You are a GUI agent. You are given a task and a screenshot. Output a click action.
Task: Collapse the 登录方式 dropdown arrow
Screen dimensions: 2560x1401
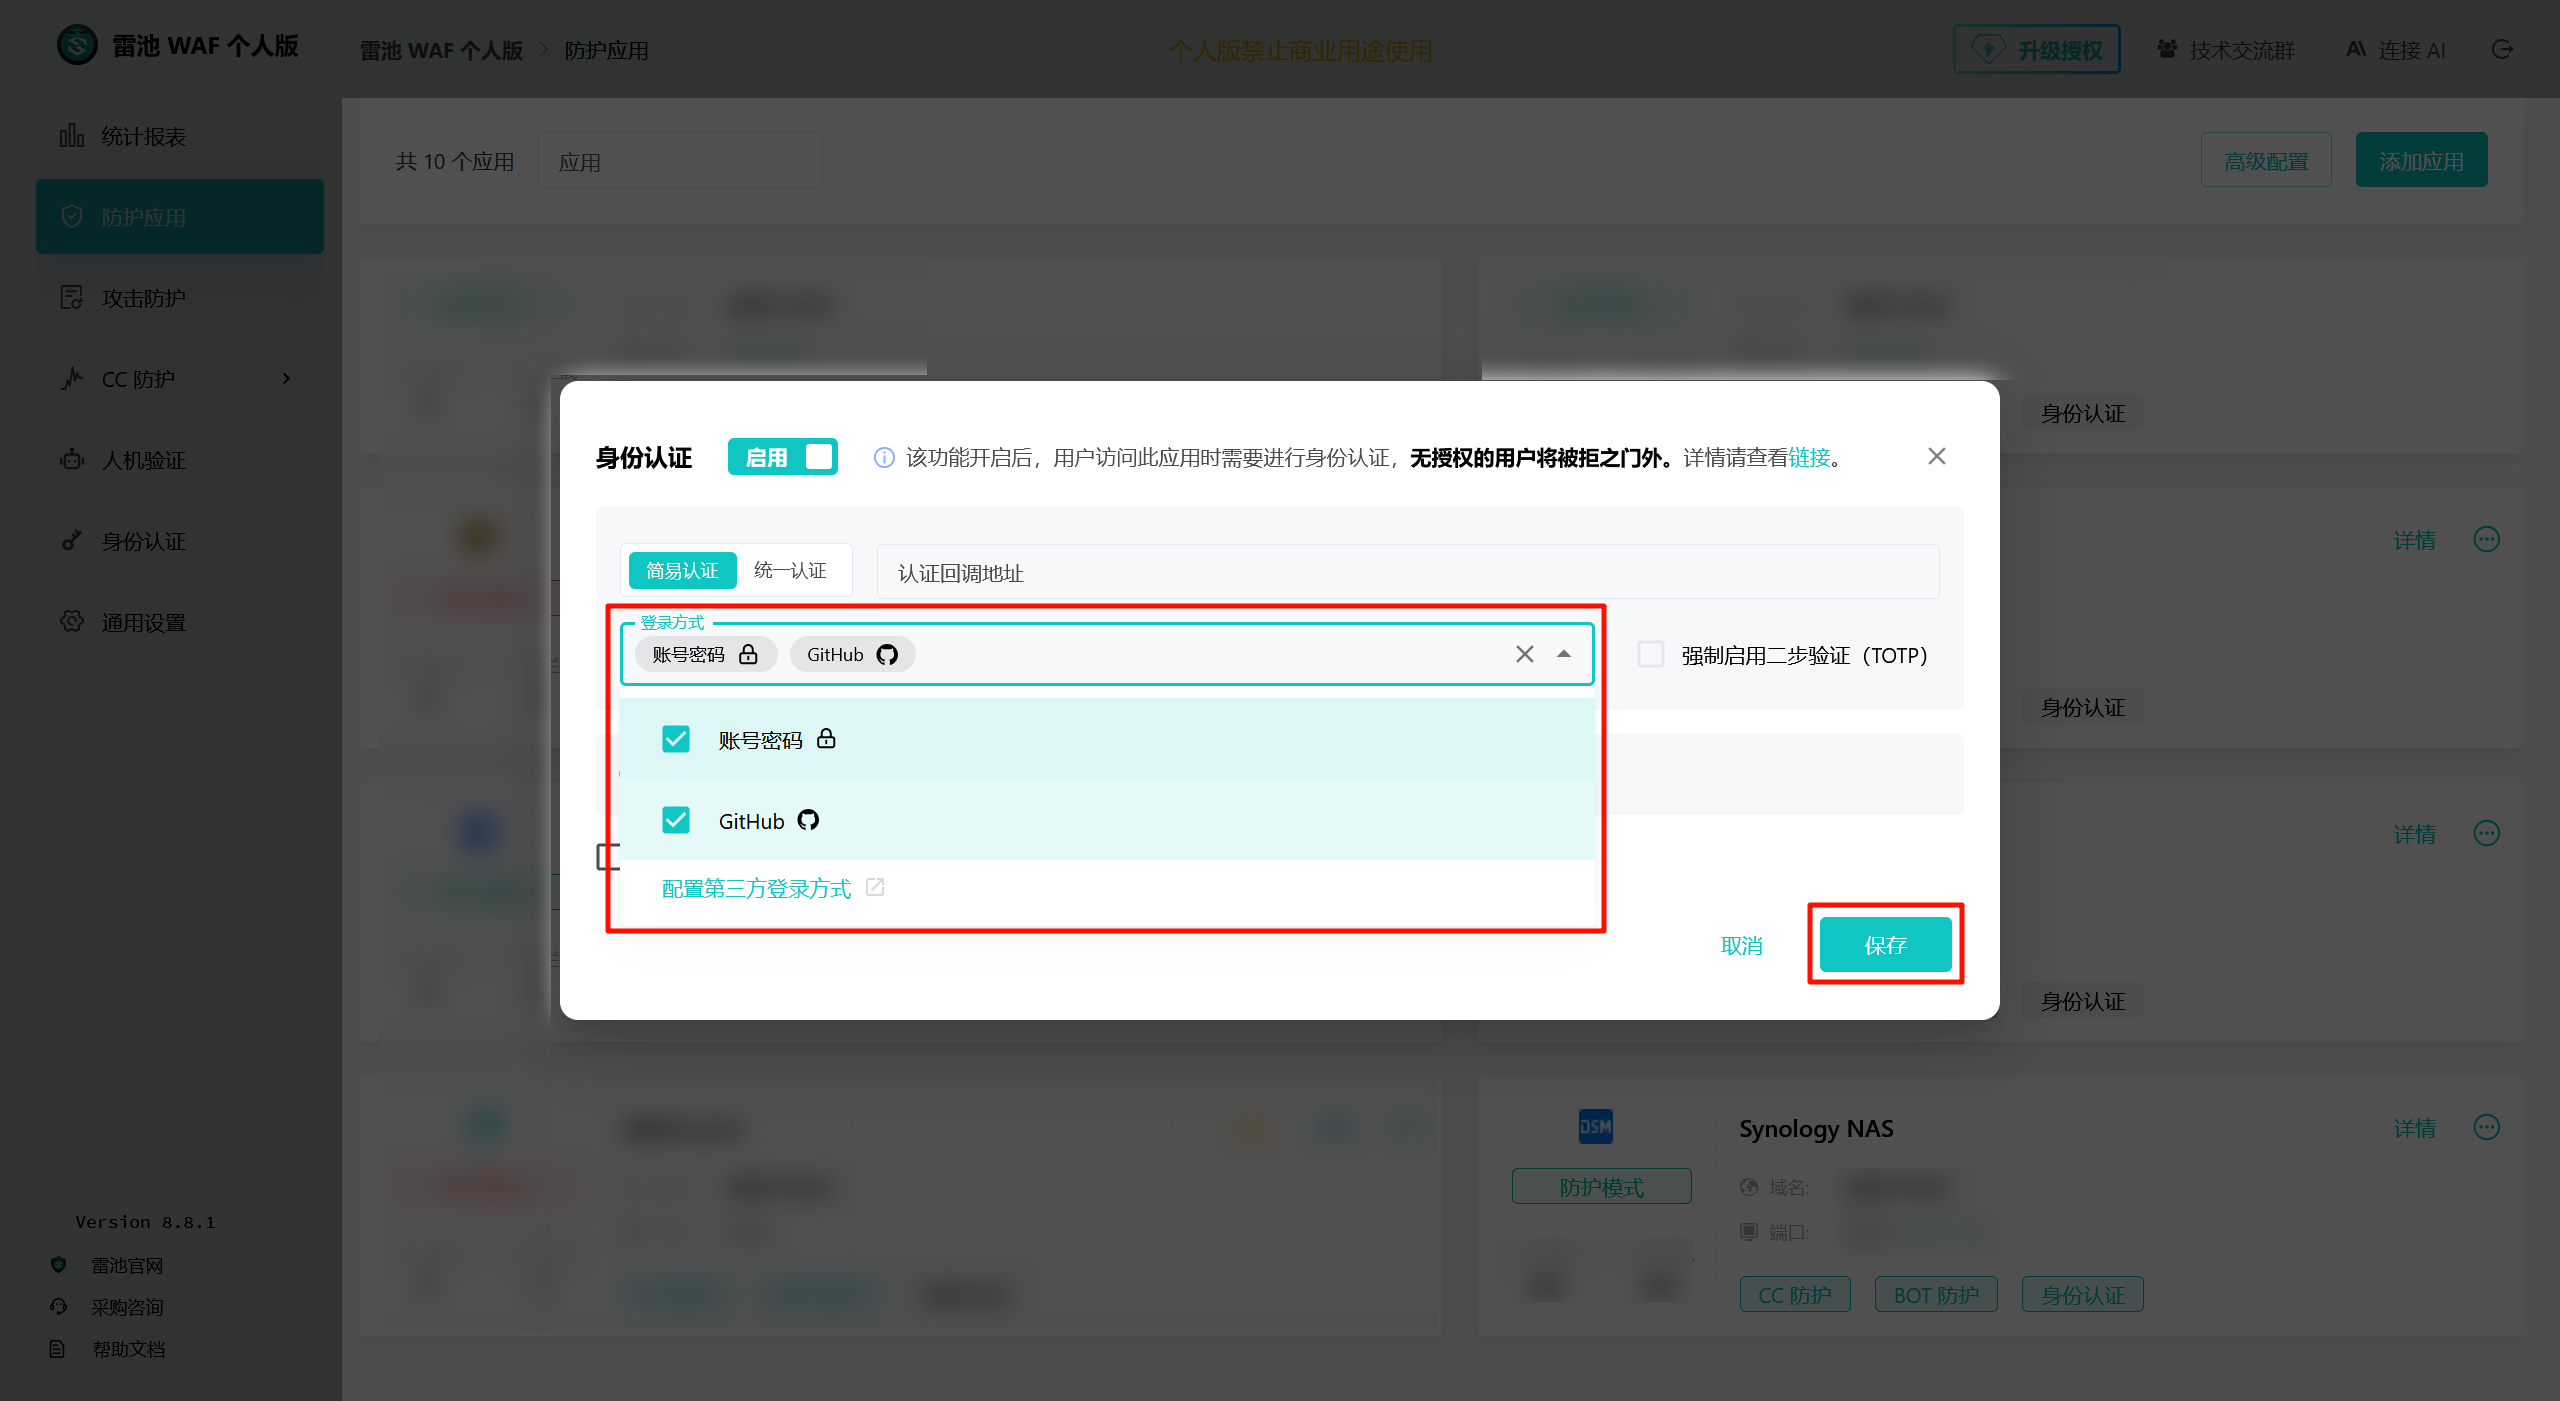[x=1564, y=654]
